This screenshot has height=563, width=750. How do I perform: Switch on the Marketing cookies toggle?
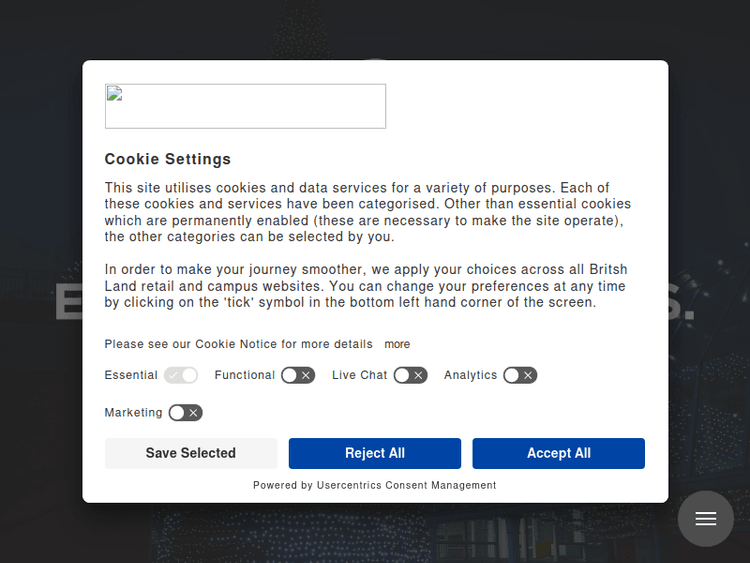click(x=185, y=412)
